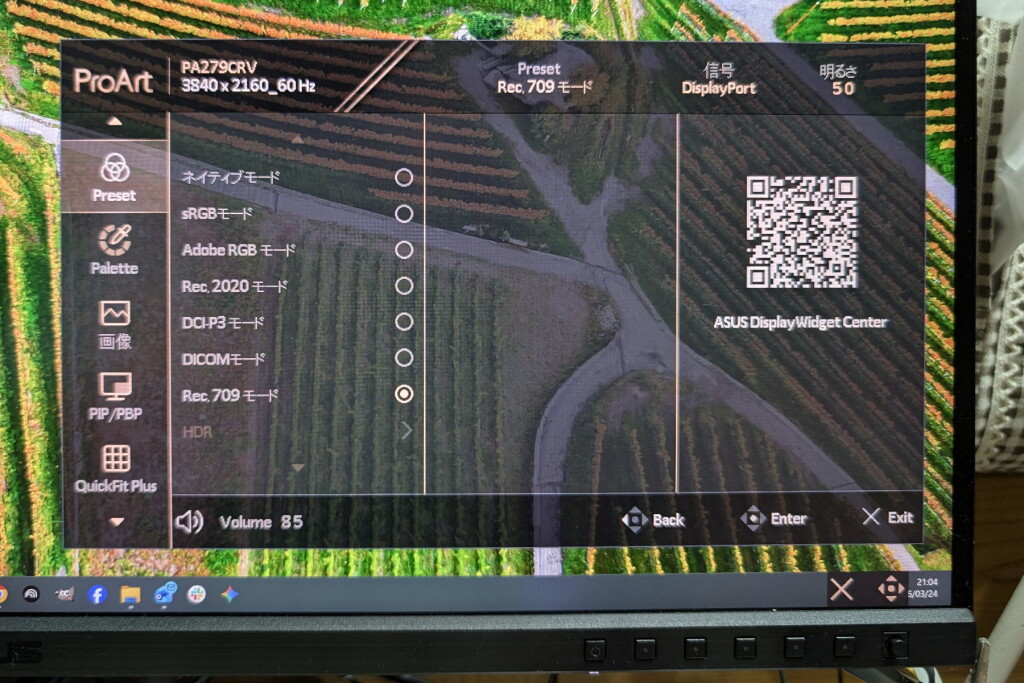Click the Facebook icon in taskbar
This screenshot has width=1024, height=683.
click(97, 594)
